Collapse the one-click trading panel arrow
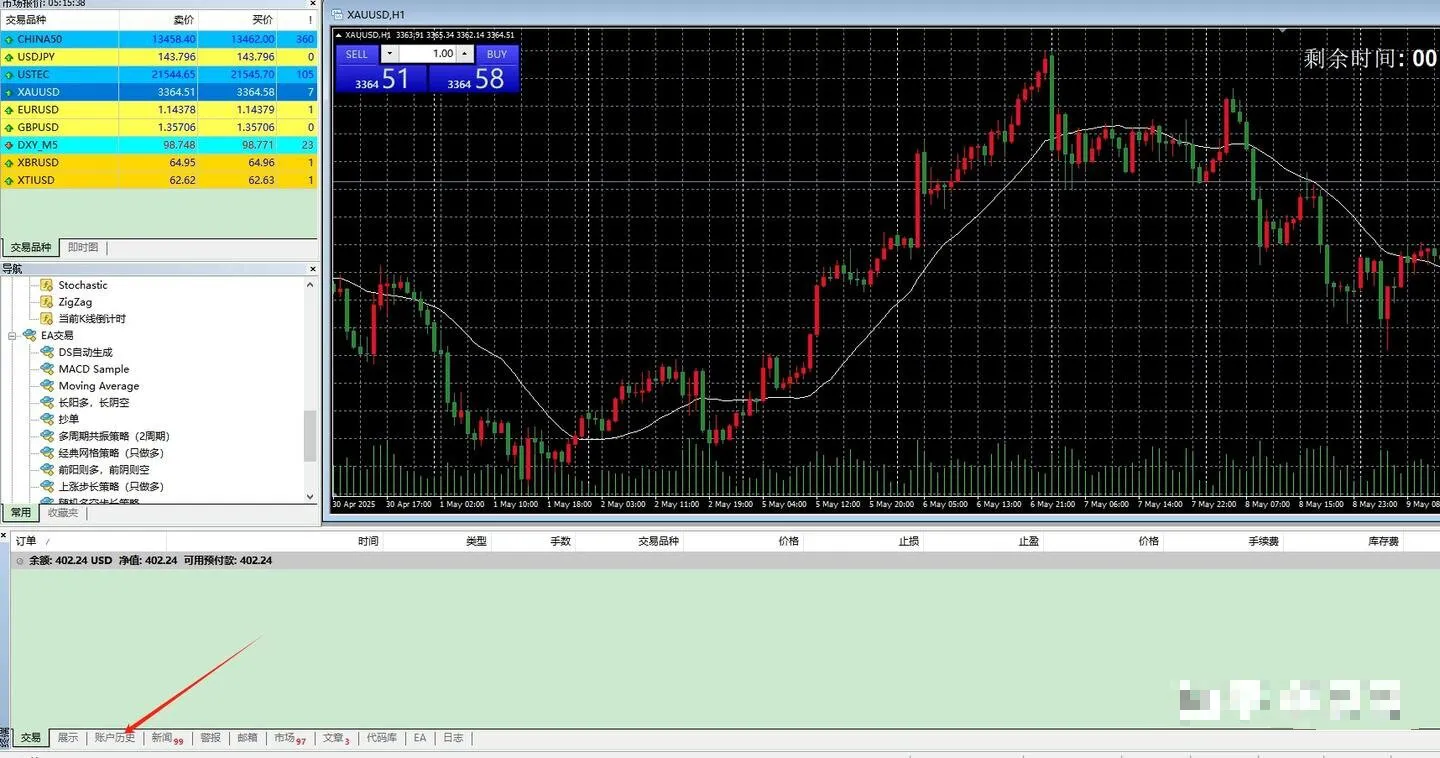The height and width of the screenshot is (758, 1440). pyautogui.click(x=339, y=34)
